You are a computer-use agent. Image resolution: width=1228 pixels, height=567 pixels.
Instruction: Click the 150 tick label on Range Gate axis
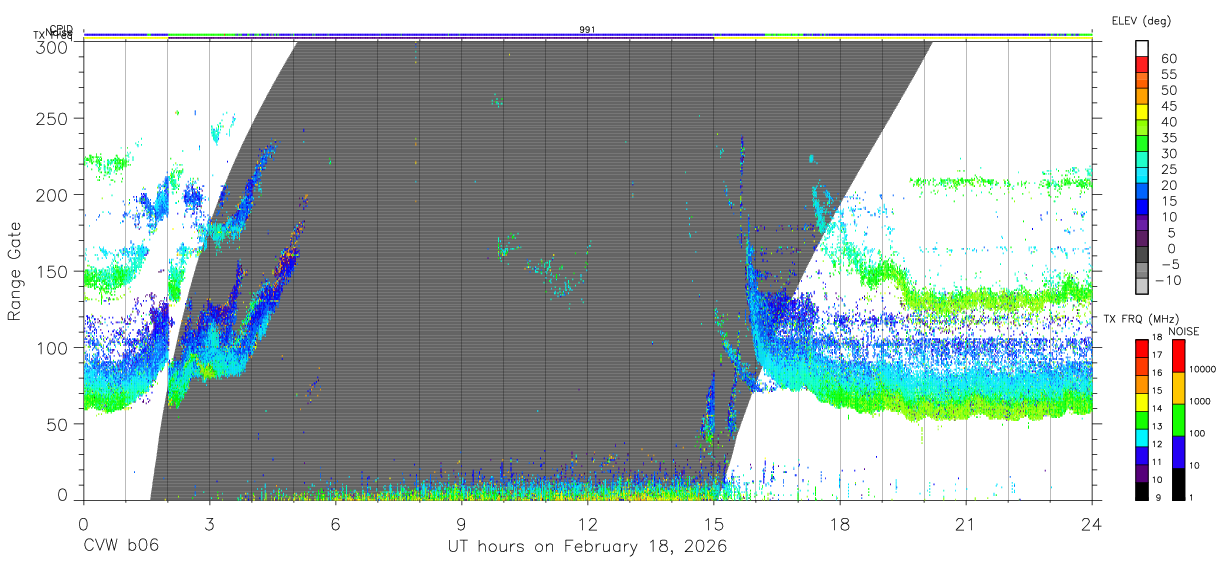coord(52,271)
